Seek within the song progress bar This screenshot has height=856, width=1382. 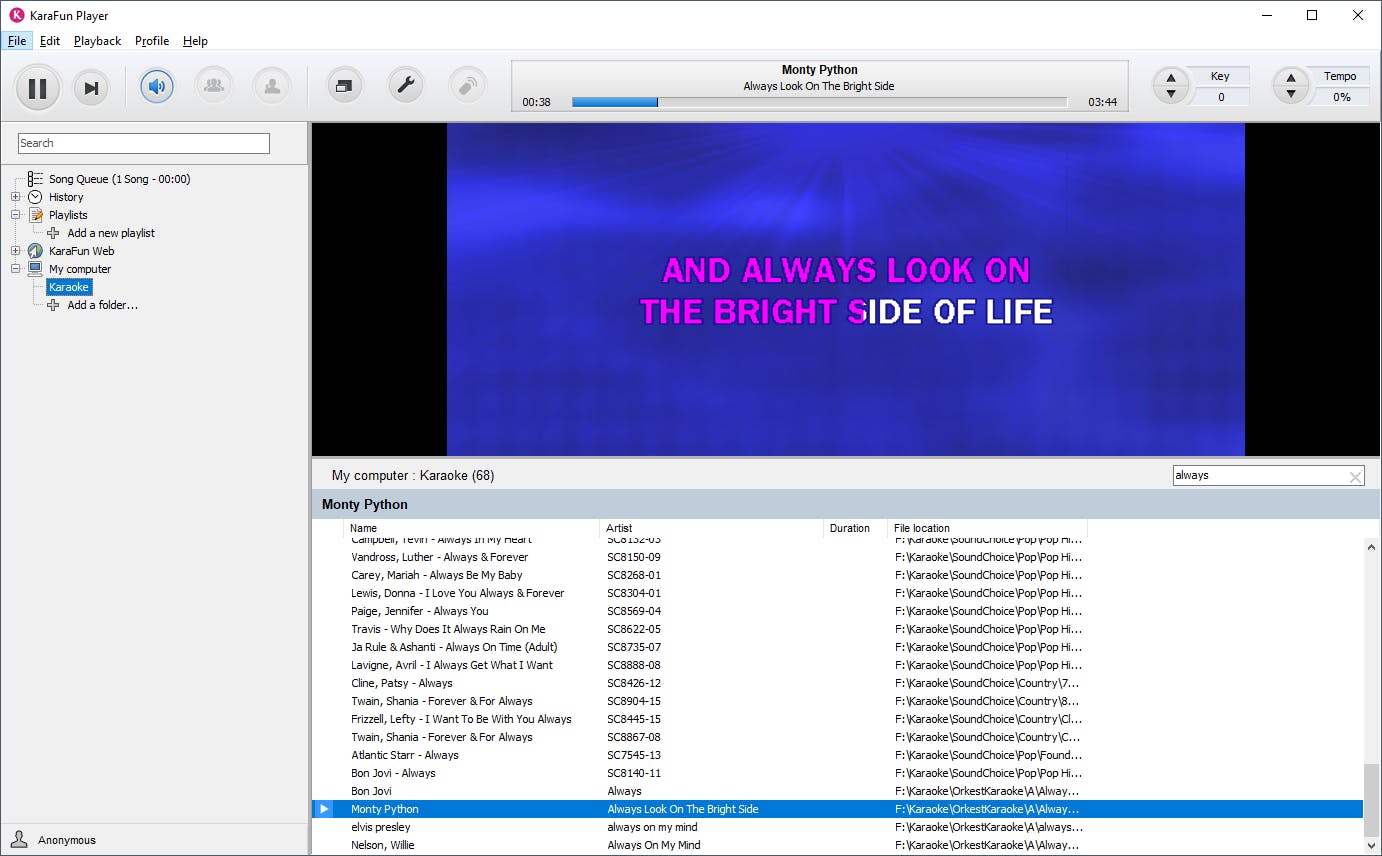click(x=819, y=102)
